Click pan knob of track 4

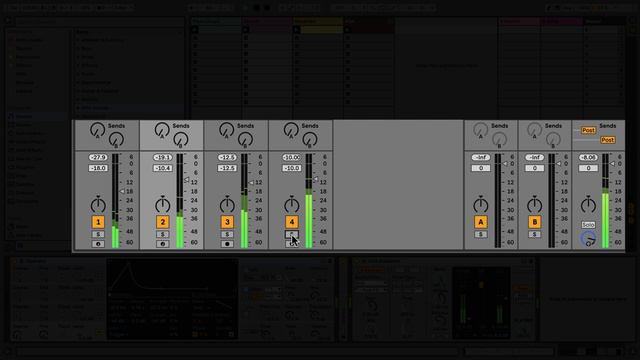291,204
